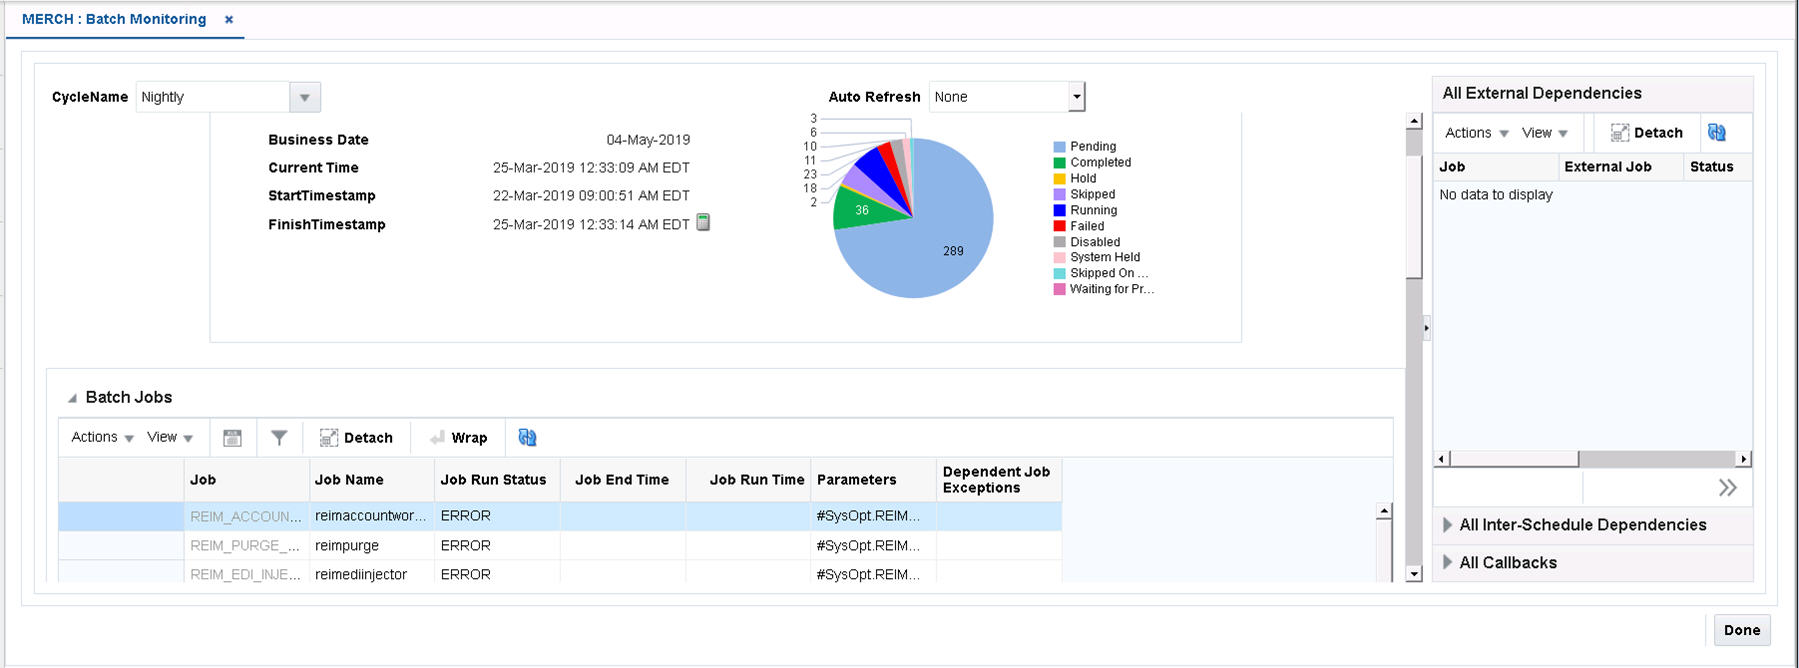The height and width of the screenshot is (668, 1799).
Task: Click the Job Run Time column header
Action: [x=748, y=480]
